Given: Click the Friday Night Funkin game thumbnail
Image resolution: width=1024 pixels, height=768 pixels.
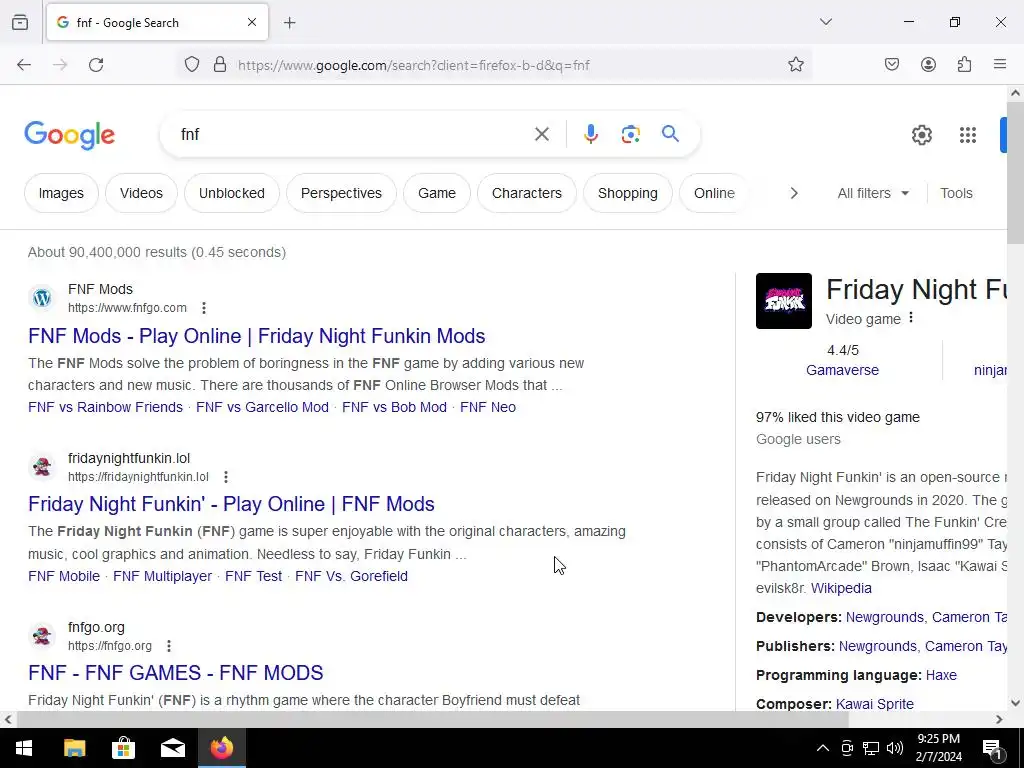Looking at the screenshot, I should click(784, 301).
